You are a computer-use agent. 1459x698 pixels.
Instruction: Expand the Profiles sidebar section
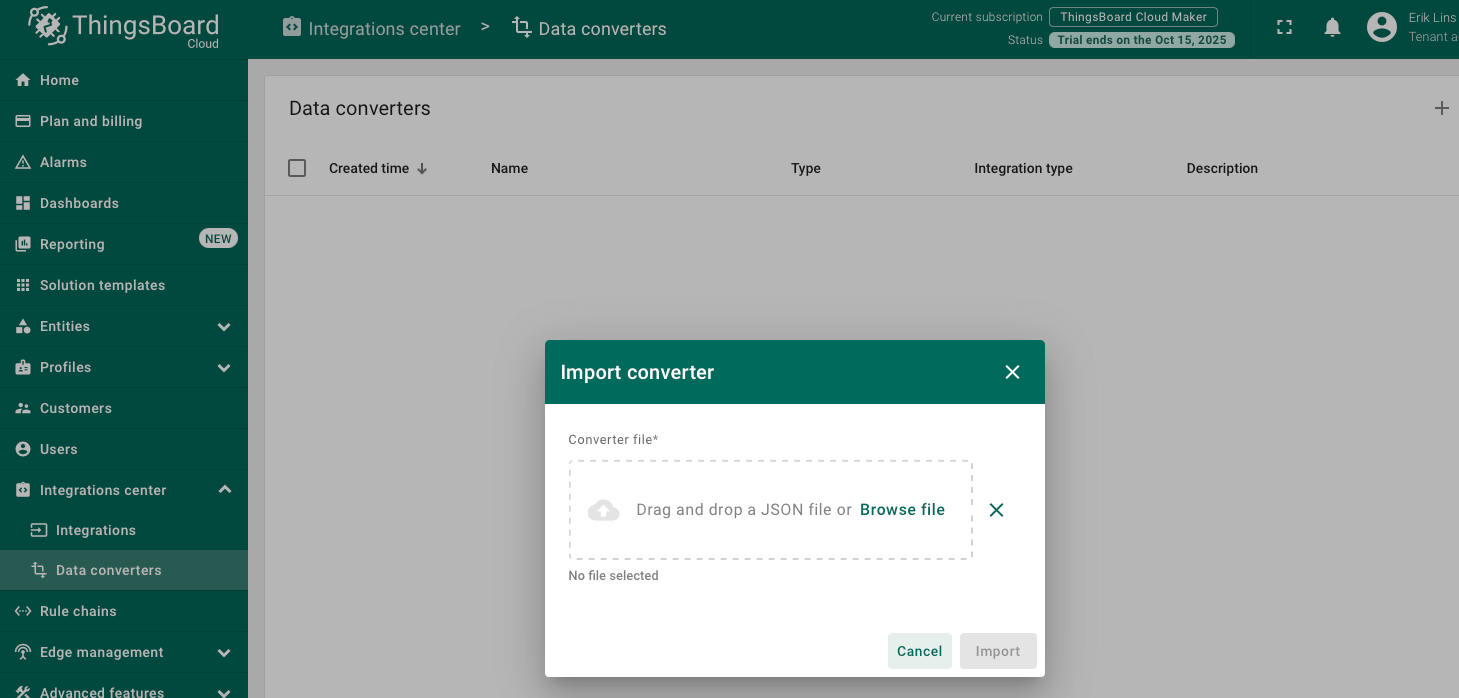click(x=224, y=368)
